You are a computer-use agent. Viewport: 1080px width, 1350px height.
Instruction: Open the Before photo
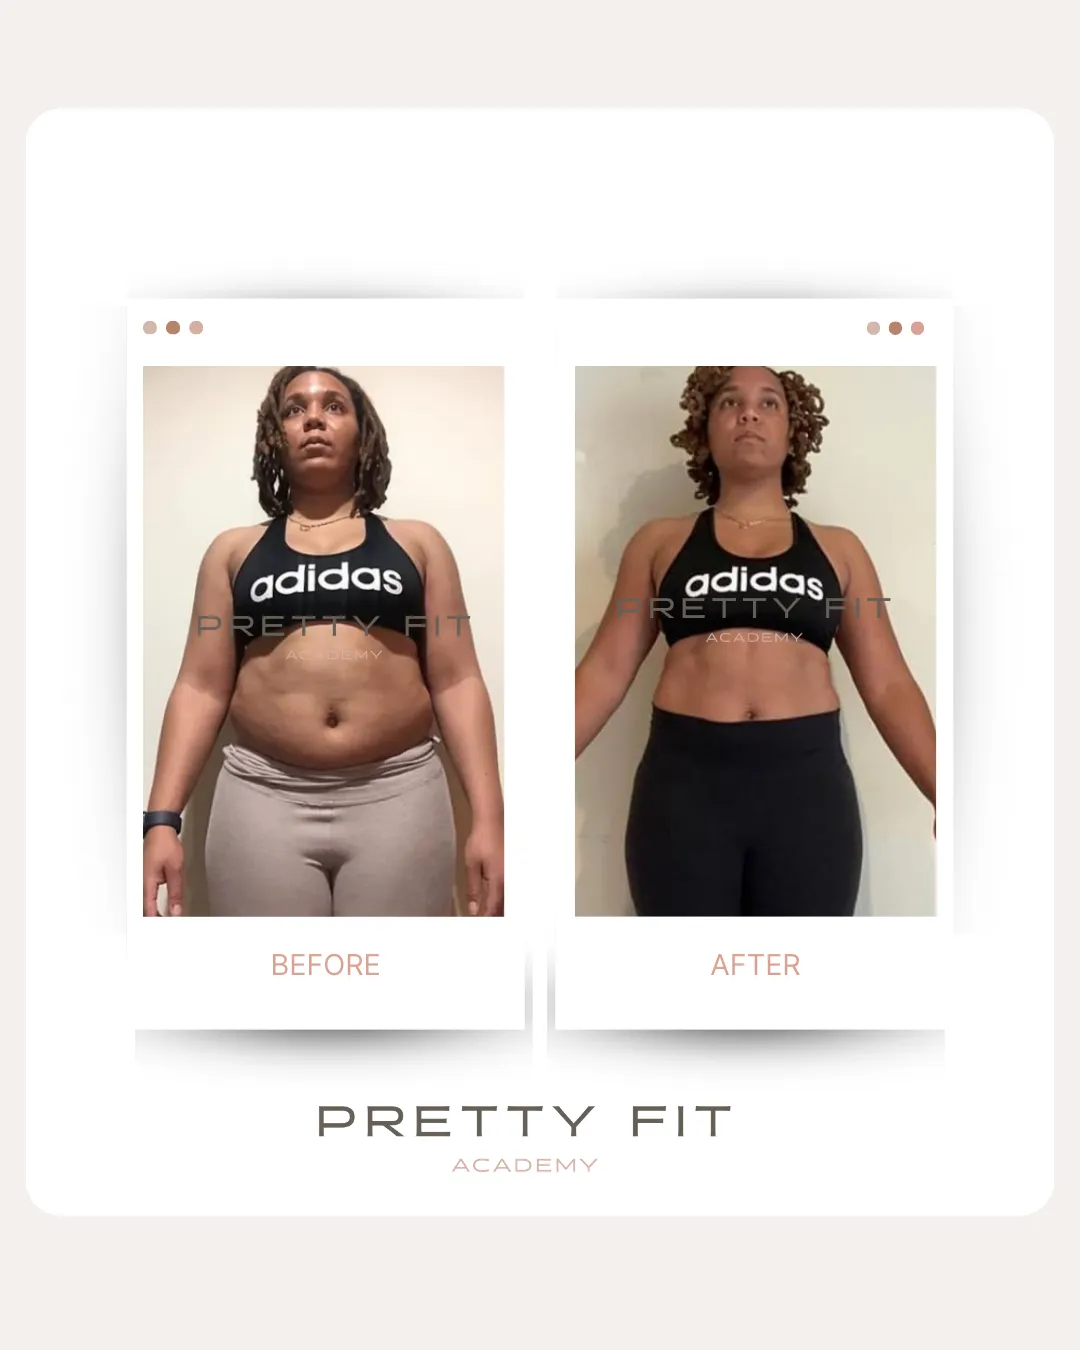coord(323,641)
